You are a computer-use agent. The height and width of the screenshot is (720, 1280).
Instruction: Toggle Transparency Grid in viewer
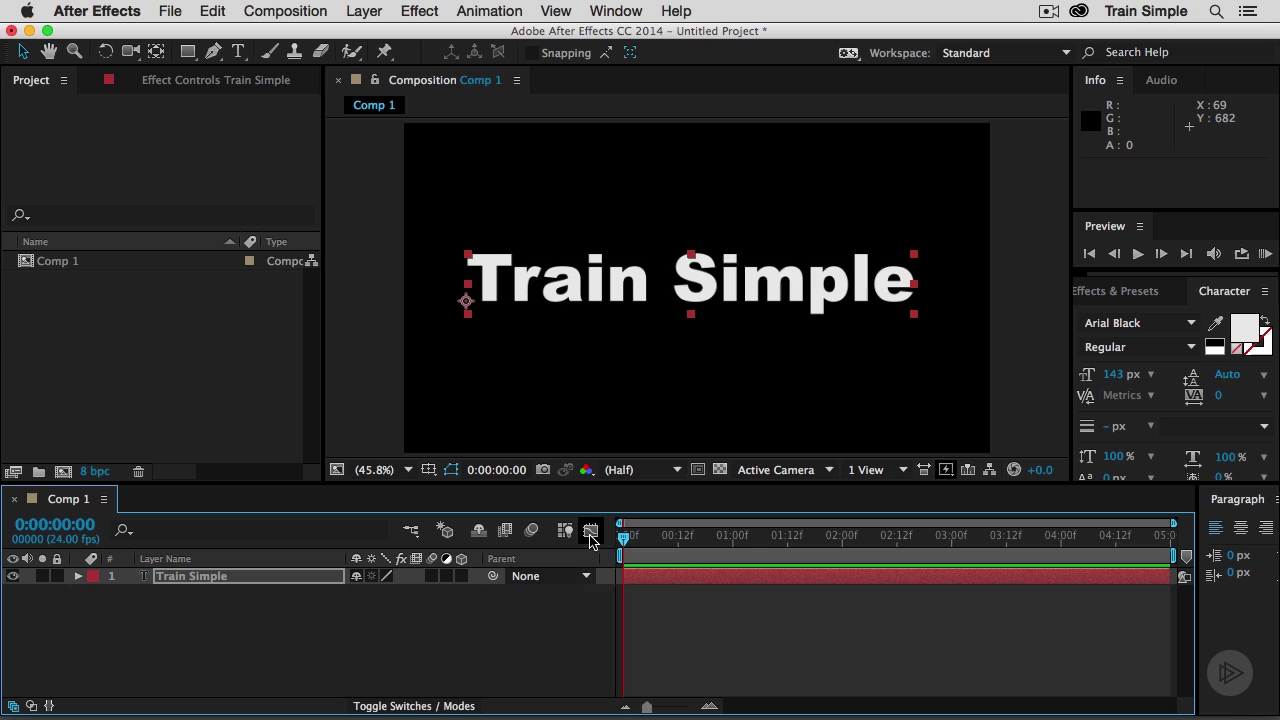click(x=720, y=470)
